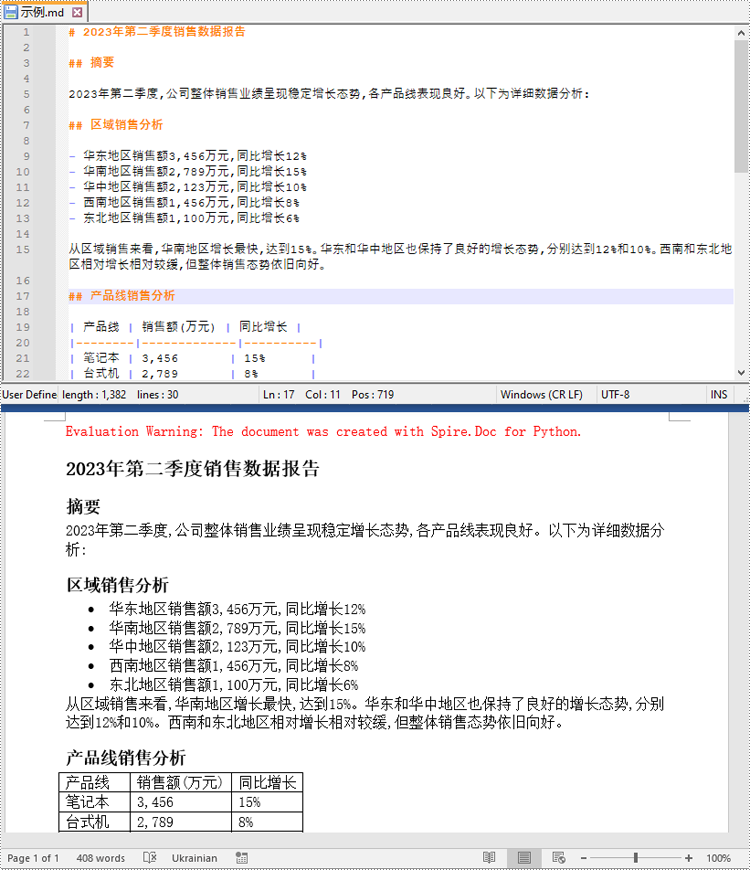This screenshot has height=870, width=750.
Task: Click line number 1 in the gutter
Action: tap(26, 32)
